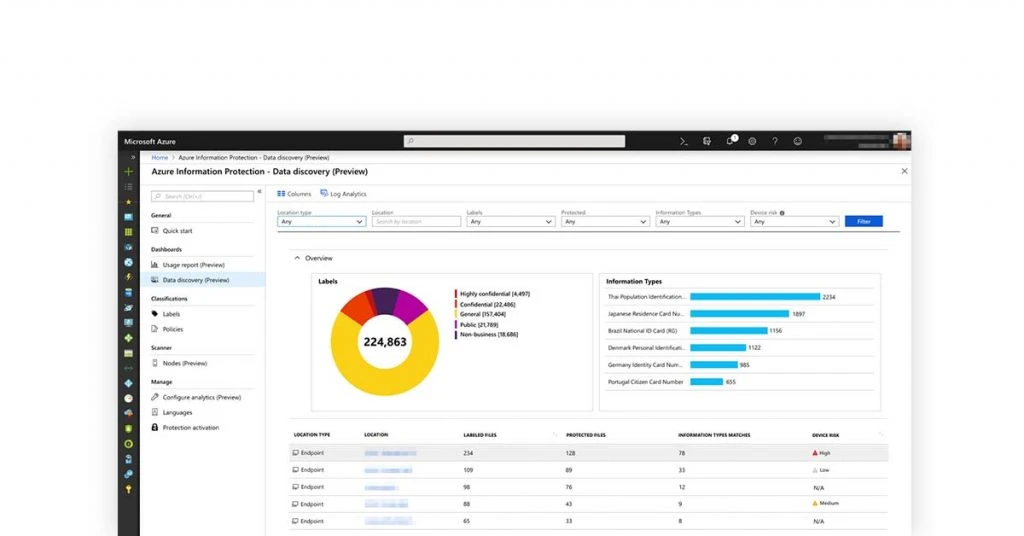Click the yellow lightning bolt icon in left rail
Viewport: 1024px width, 536px height.
coord(129,277)
